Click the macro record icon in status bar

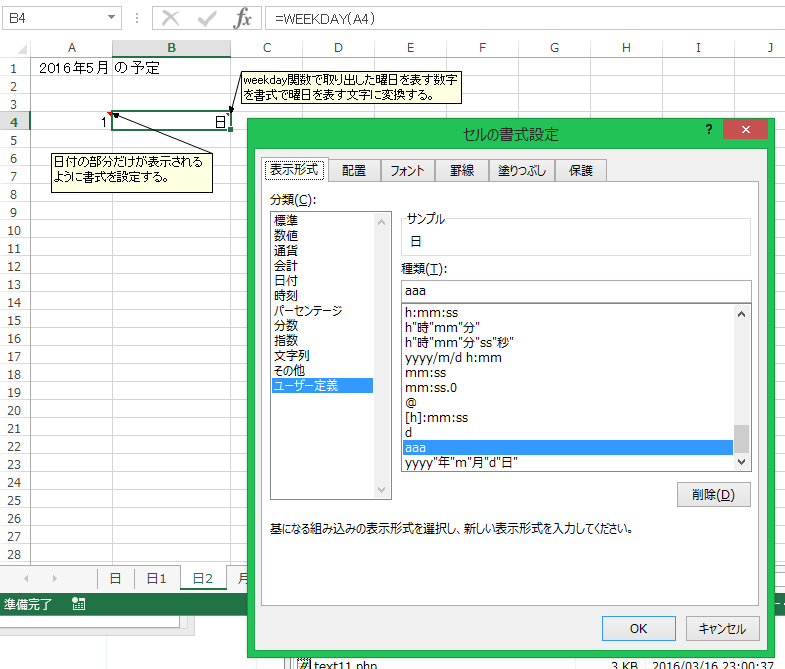(x=79, y=604)
